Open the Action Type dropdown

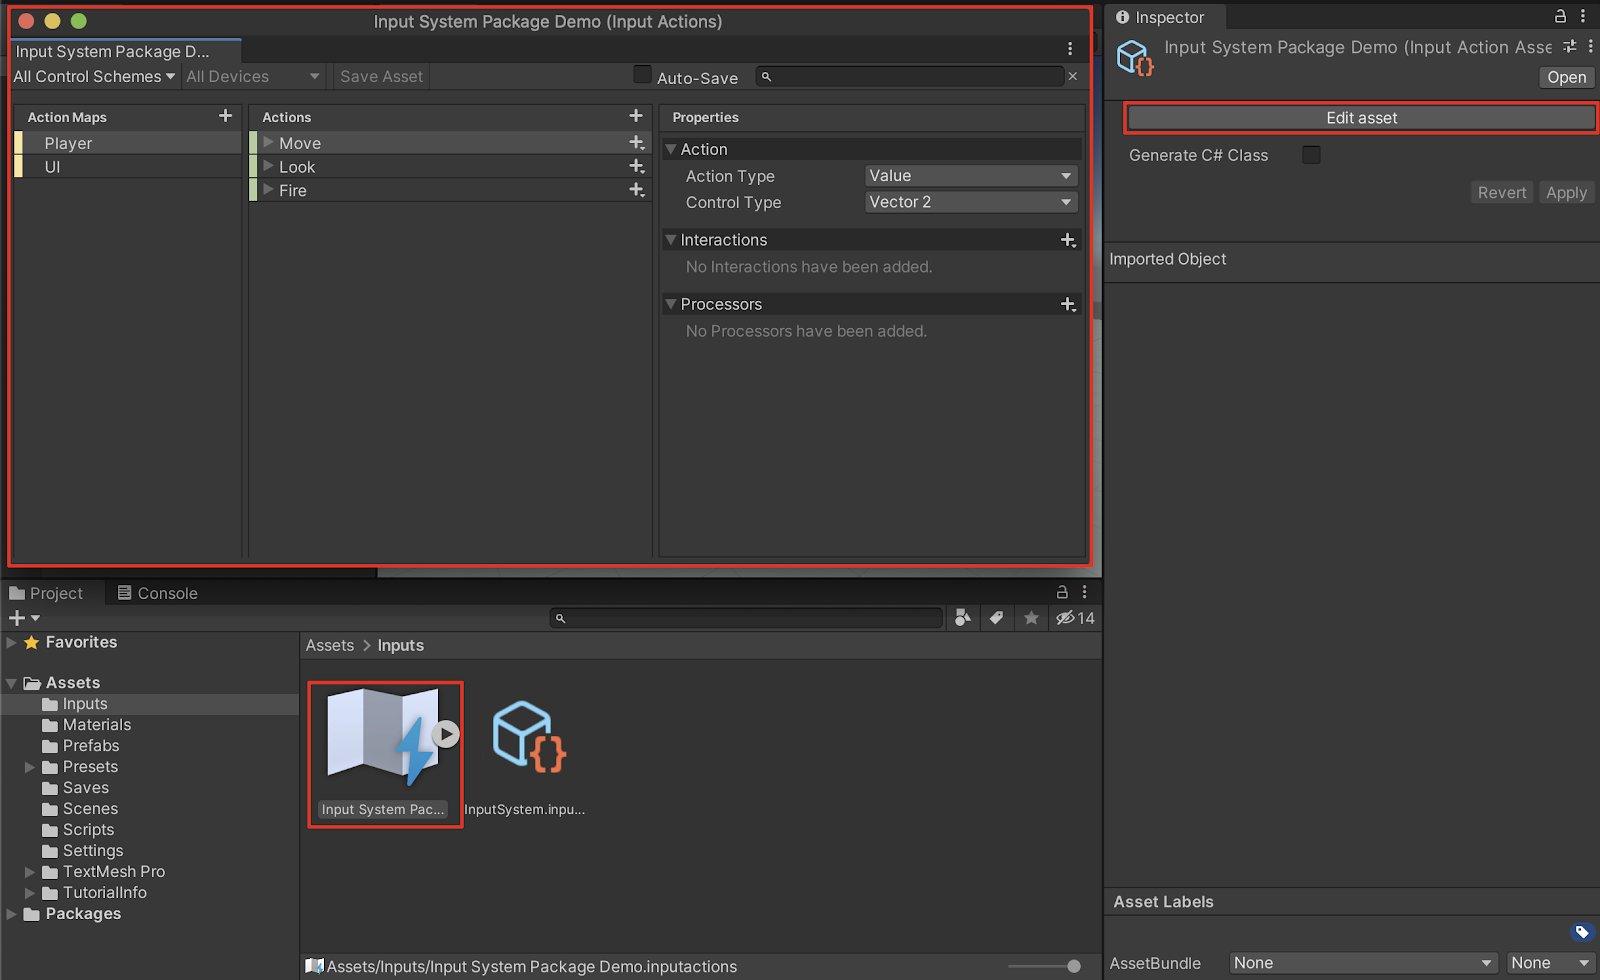coord(970,176)
